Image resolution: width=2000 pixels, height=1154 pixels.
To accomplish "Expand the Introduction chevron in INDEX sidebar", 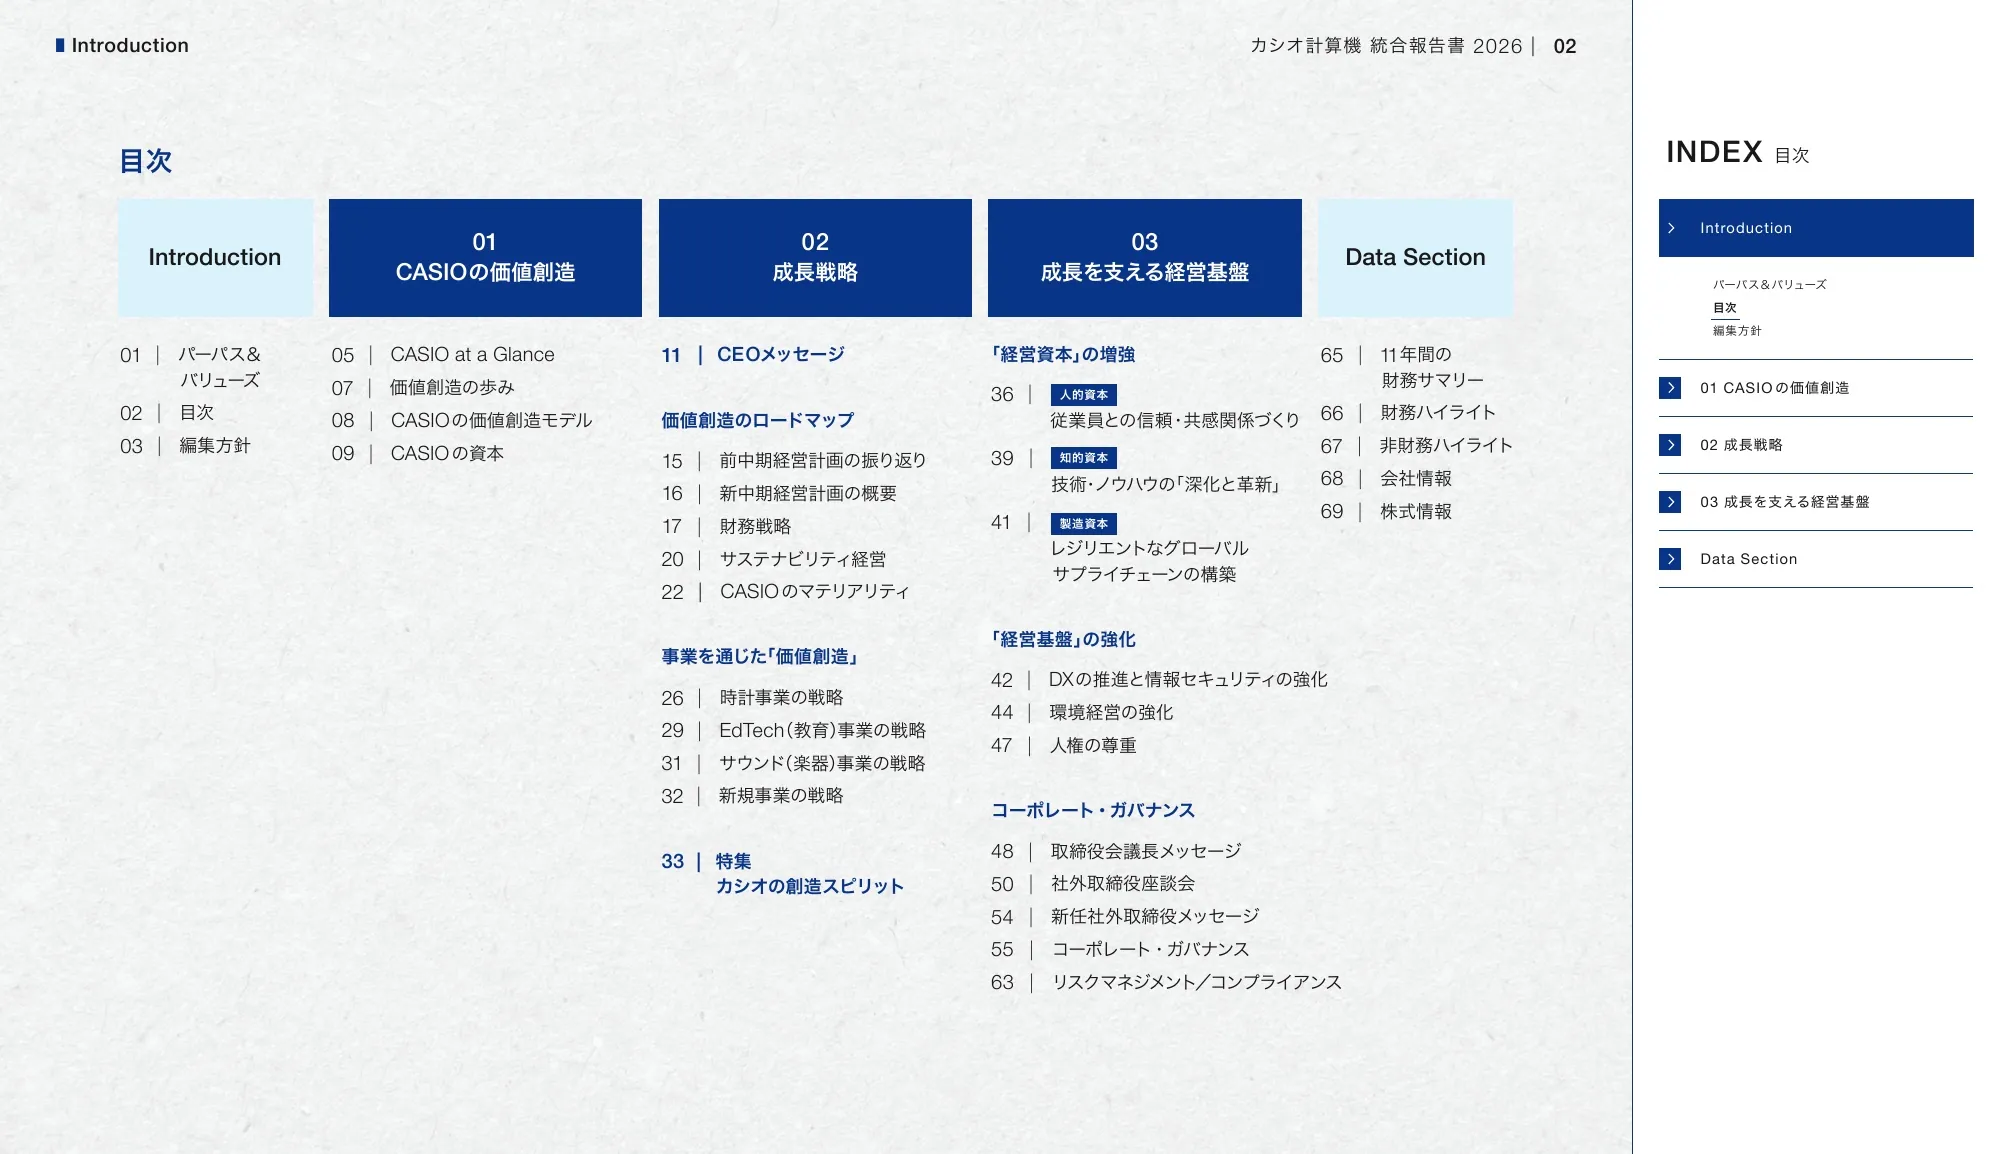I will tap(1671, 228).
